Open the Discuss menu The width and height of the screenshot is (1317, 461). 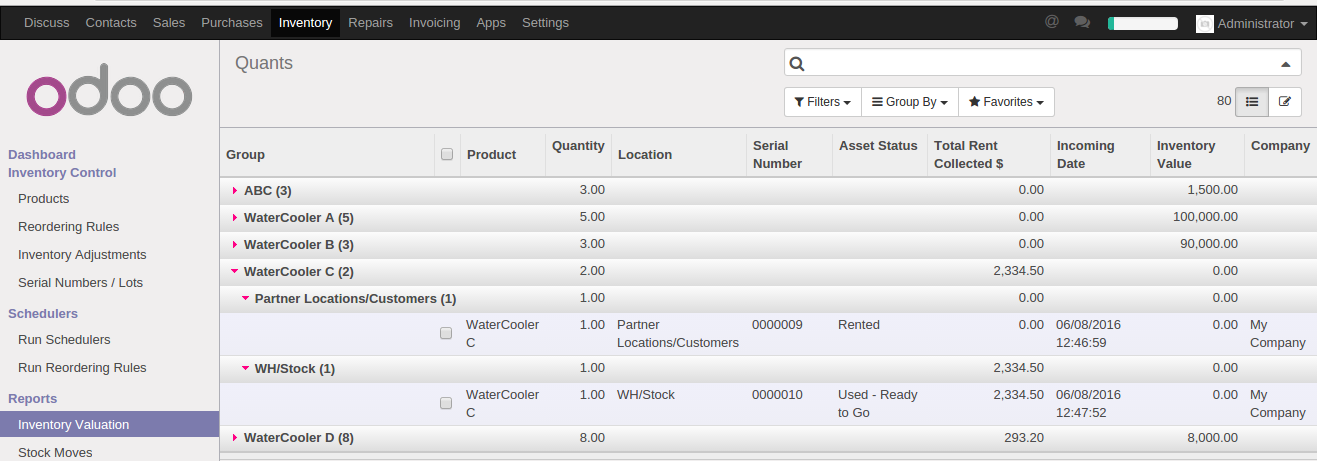[x=47, y=22]
